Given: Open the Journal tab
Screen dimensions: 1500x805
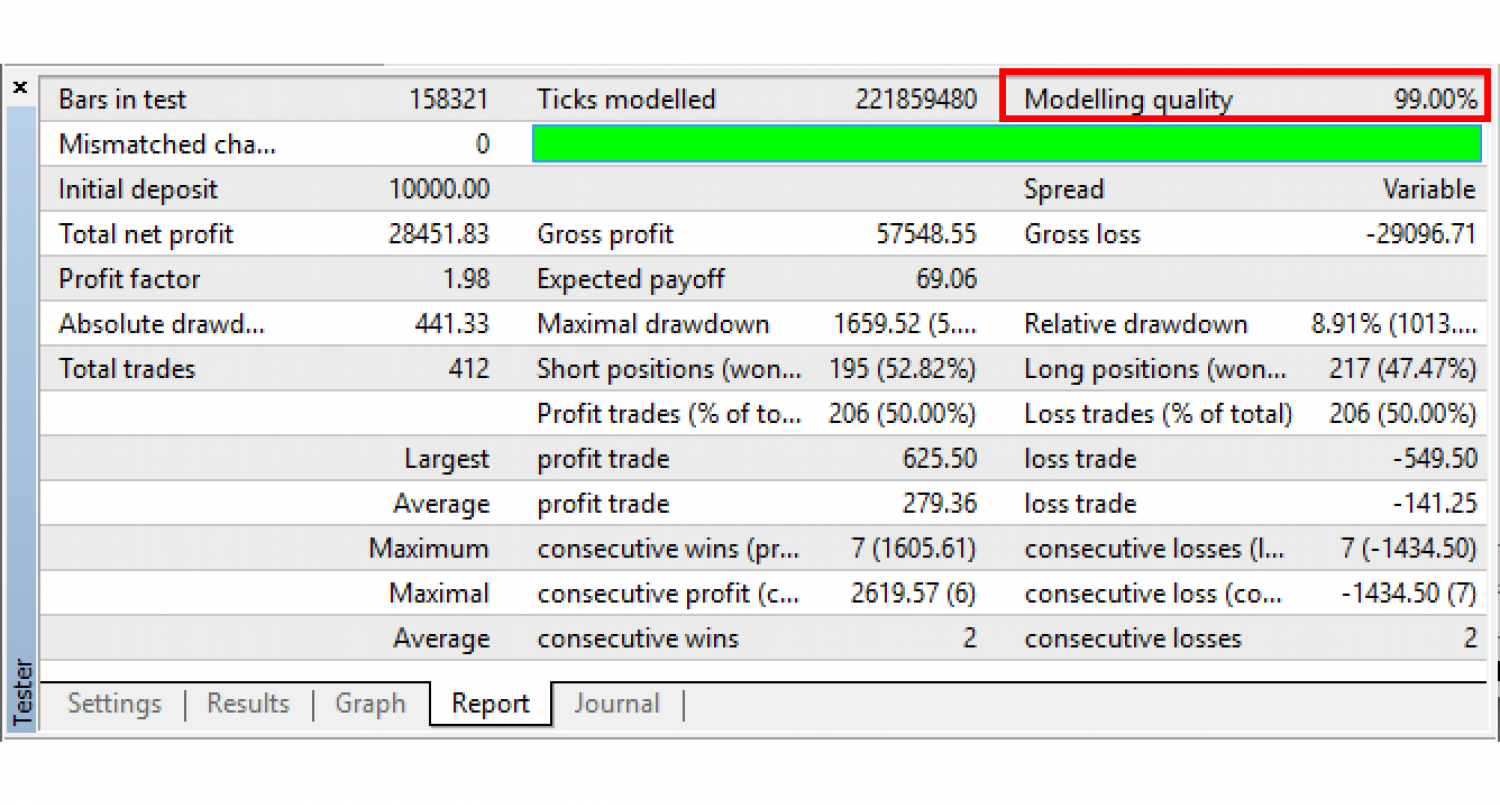Looking at the screenshot, I should pyautogui.click(x=617, y=704).
